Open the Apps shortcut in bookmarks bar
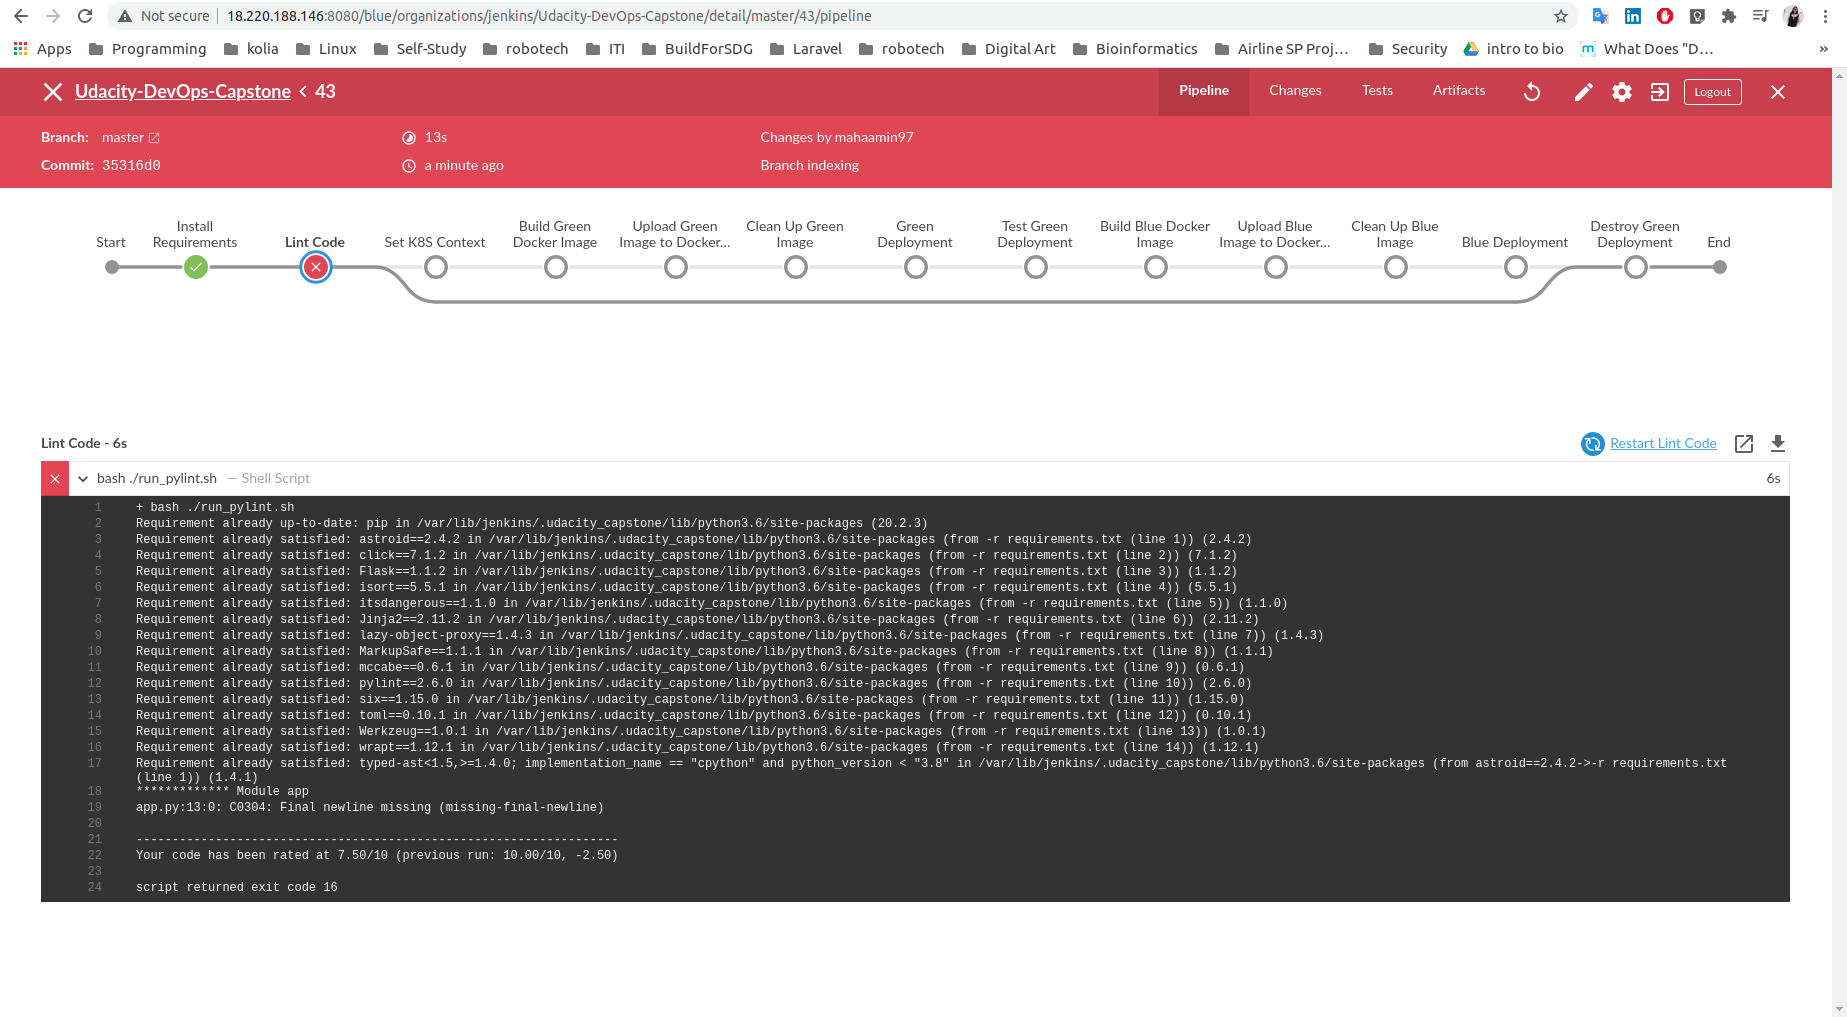 42,49
